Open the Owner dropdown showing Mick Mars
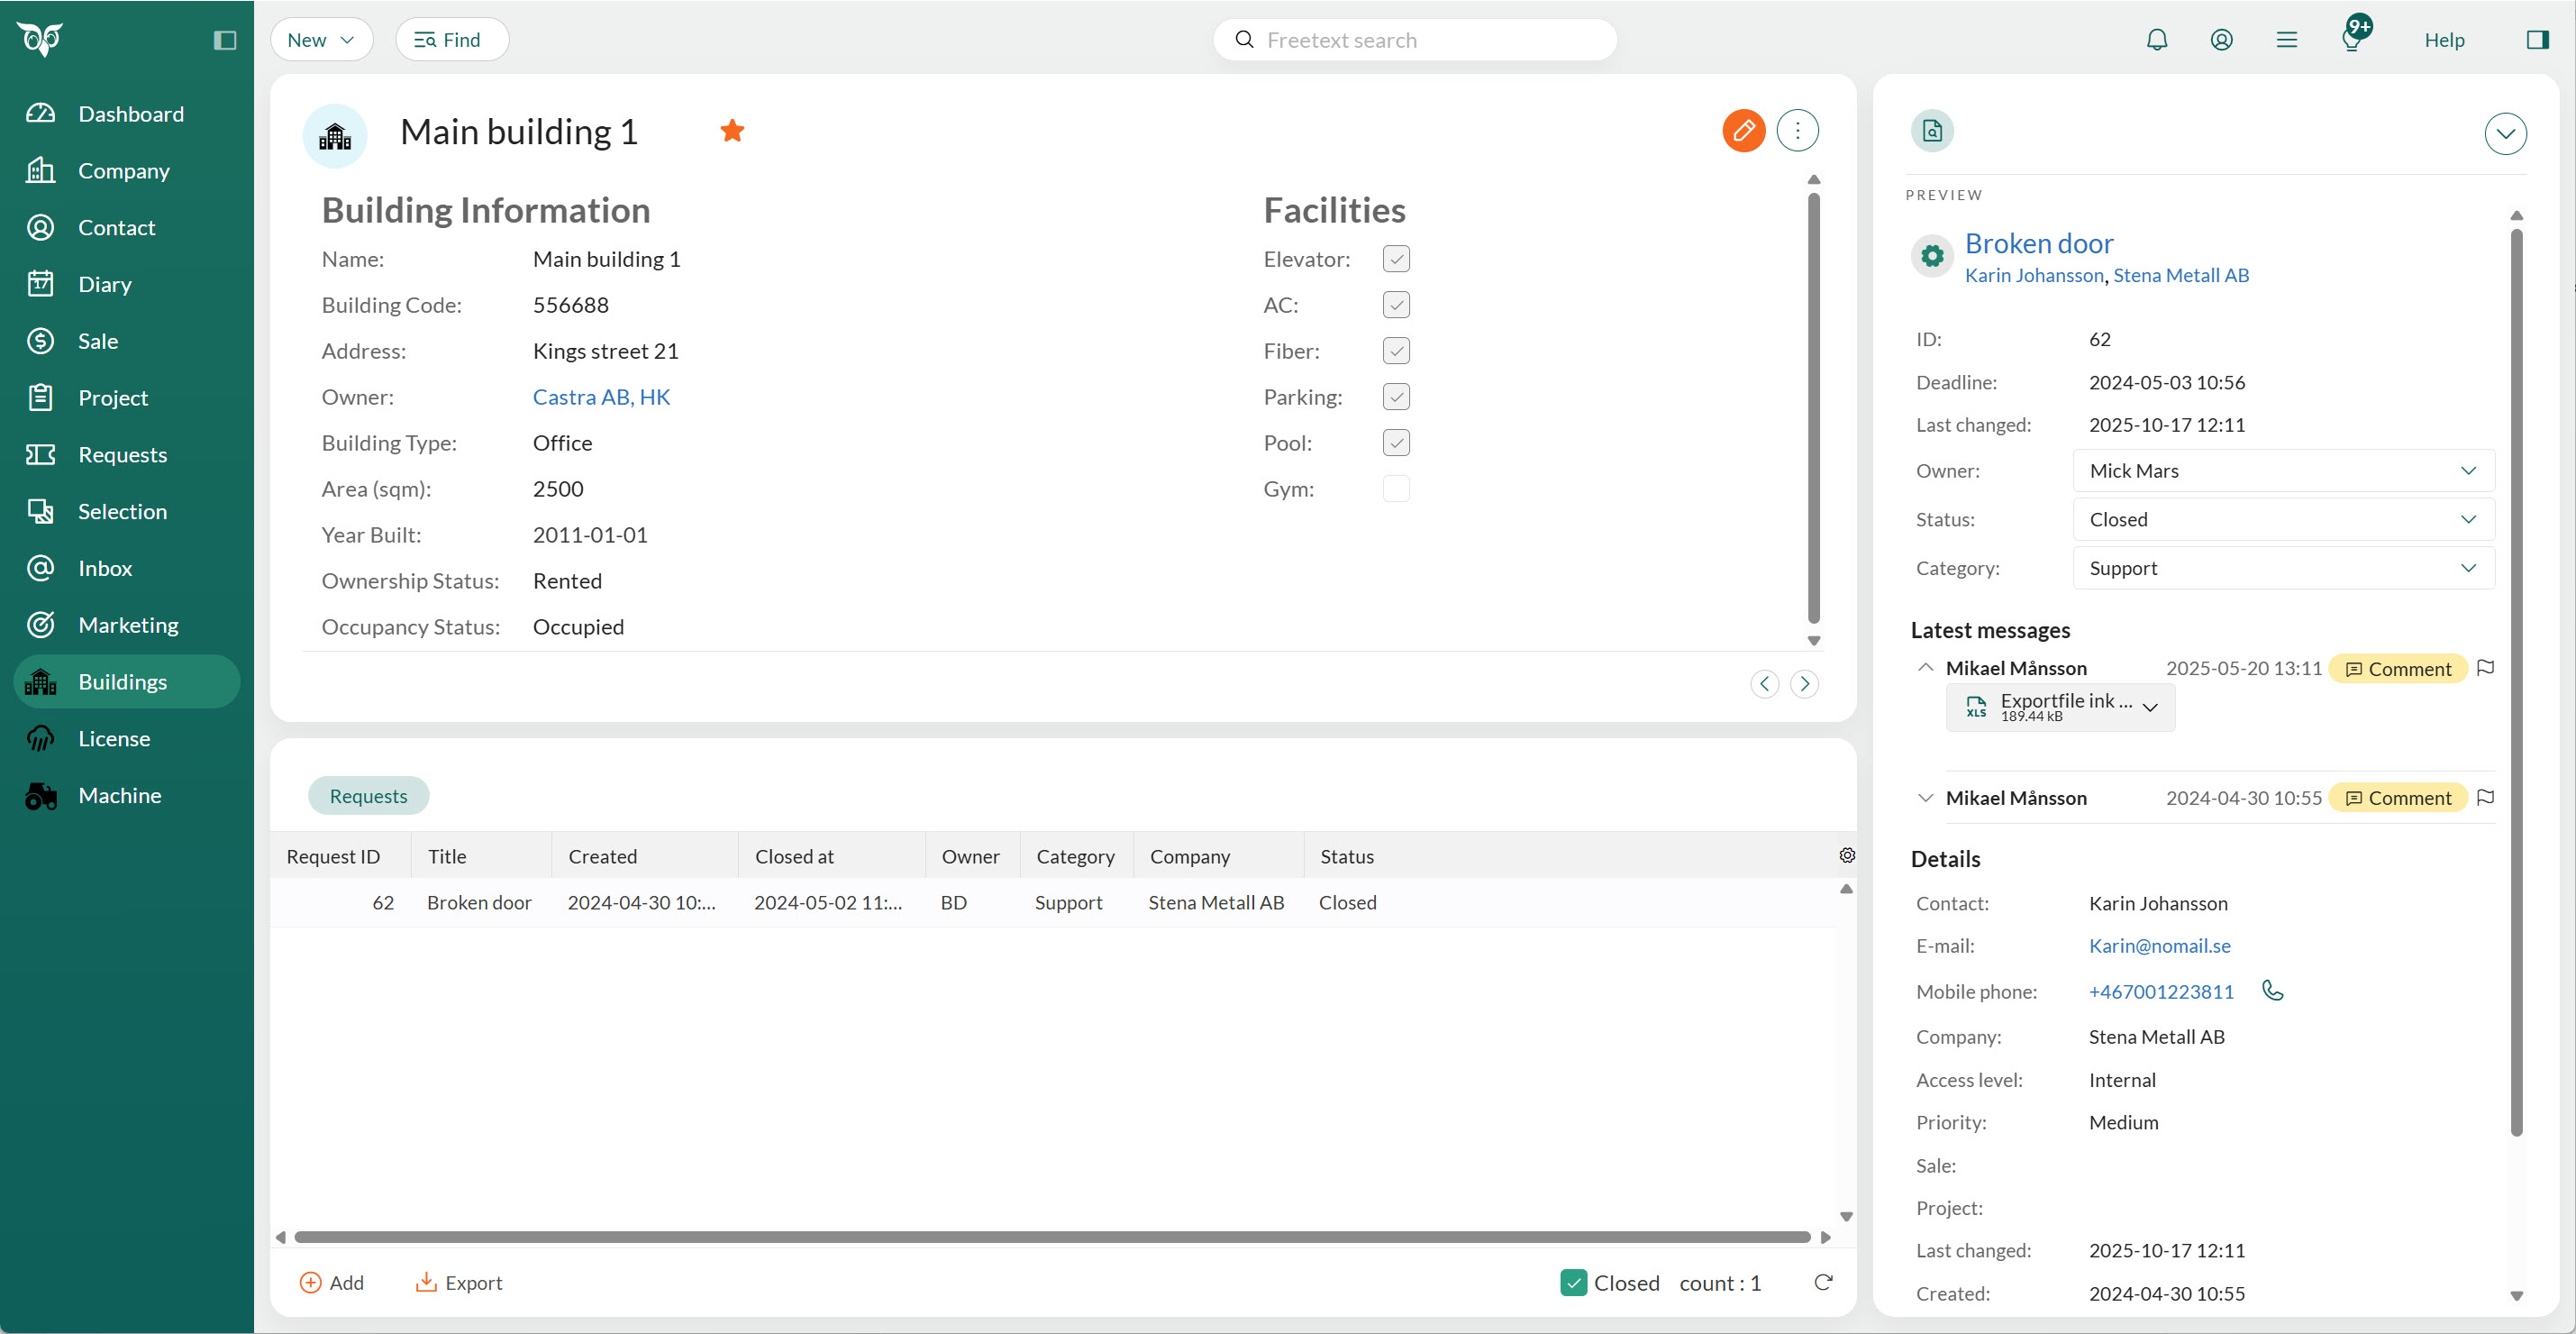This screenshot has height=1334, width=2576. 2282,471
